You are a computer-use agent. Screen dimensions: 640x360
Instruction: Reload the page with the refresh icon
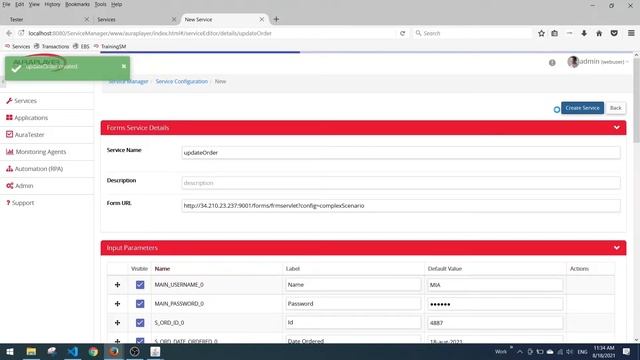coord(402,33)
